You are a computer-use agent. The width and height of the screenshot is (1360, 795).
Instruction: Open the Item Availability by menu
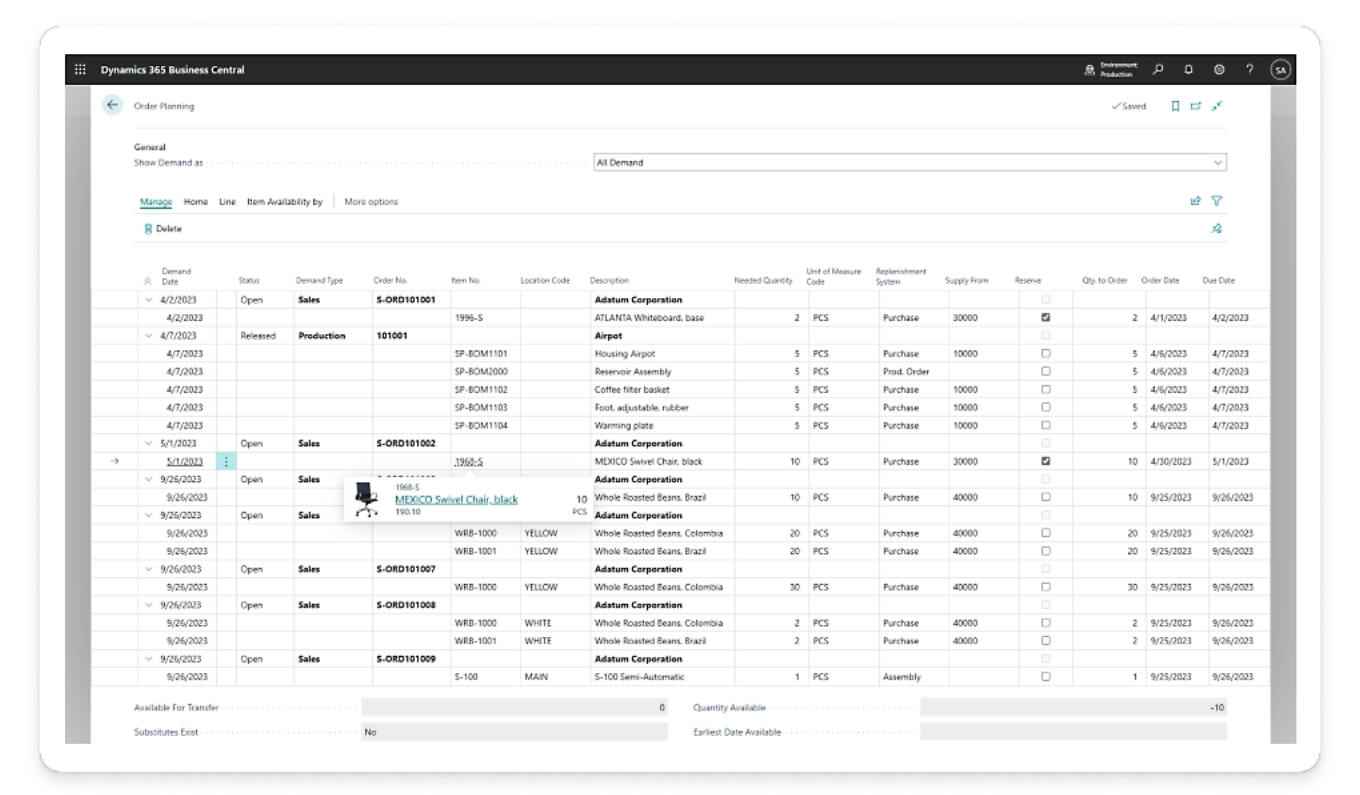coord(284,202)
